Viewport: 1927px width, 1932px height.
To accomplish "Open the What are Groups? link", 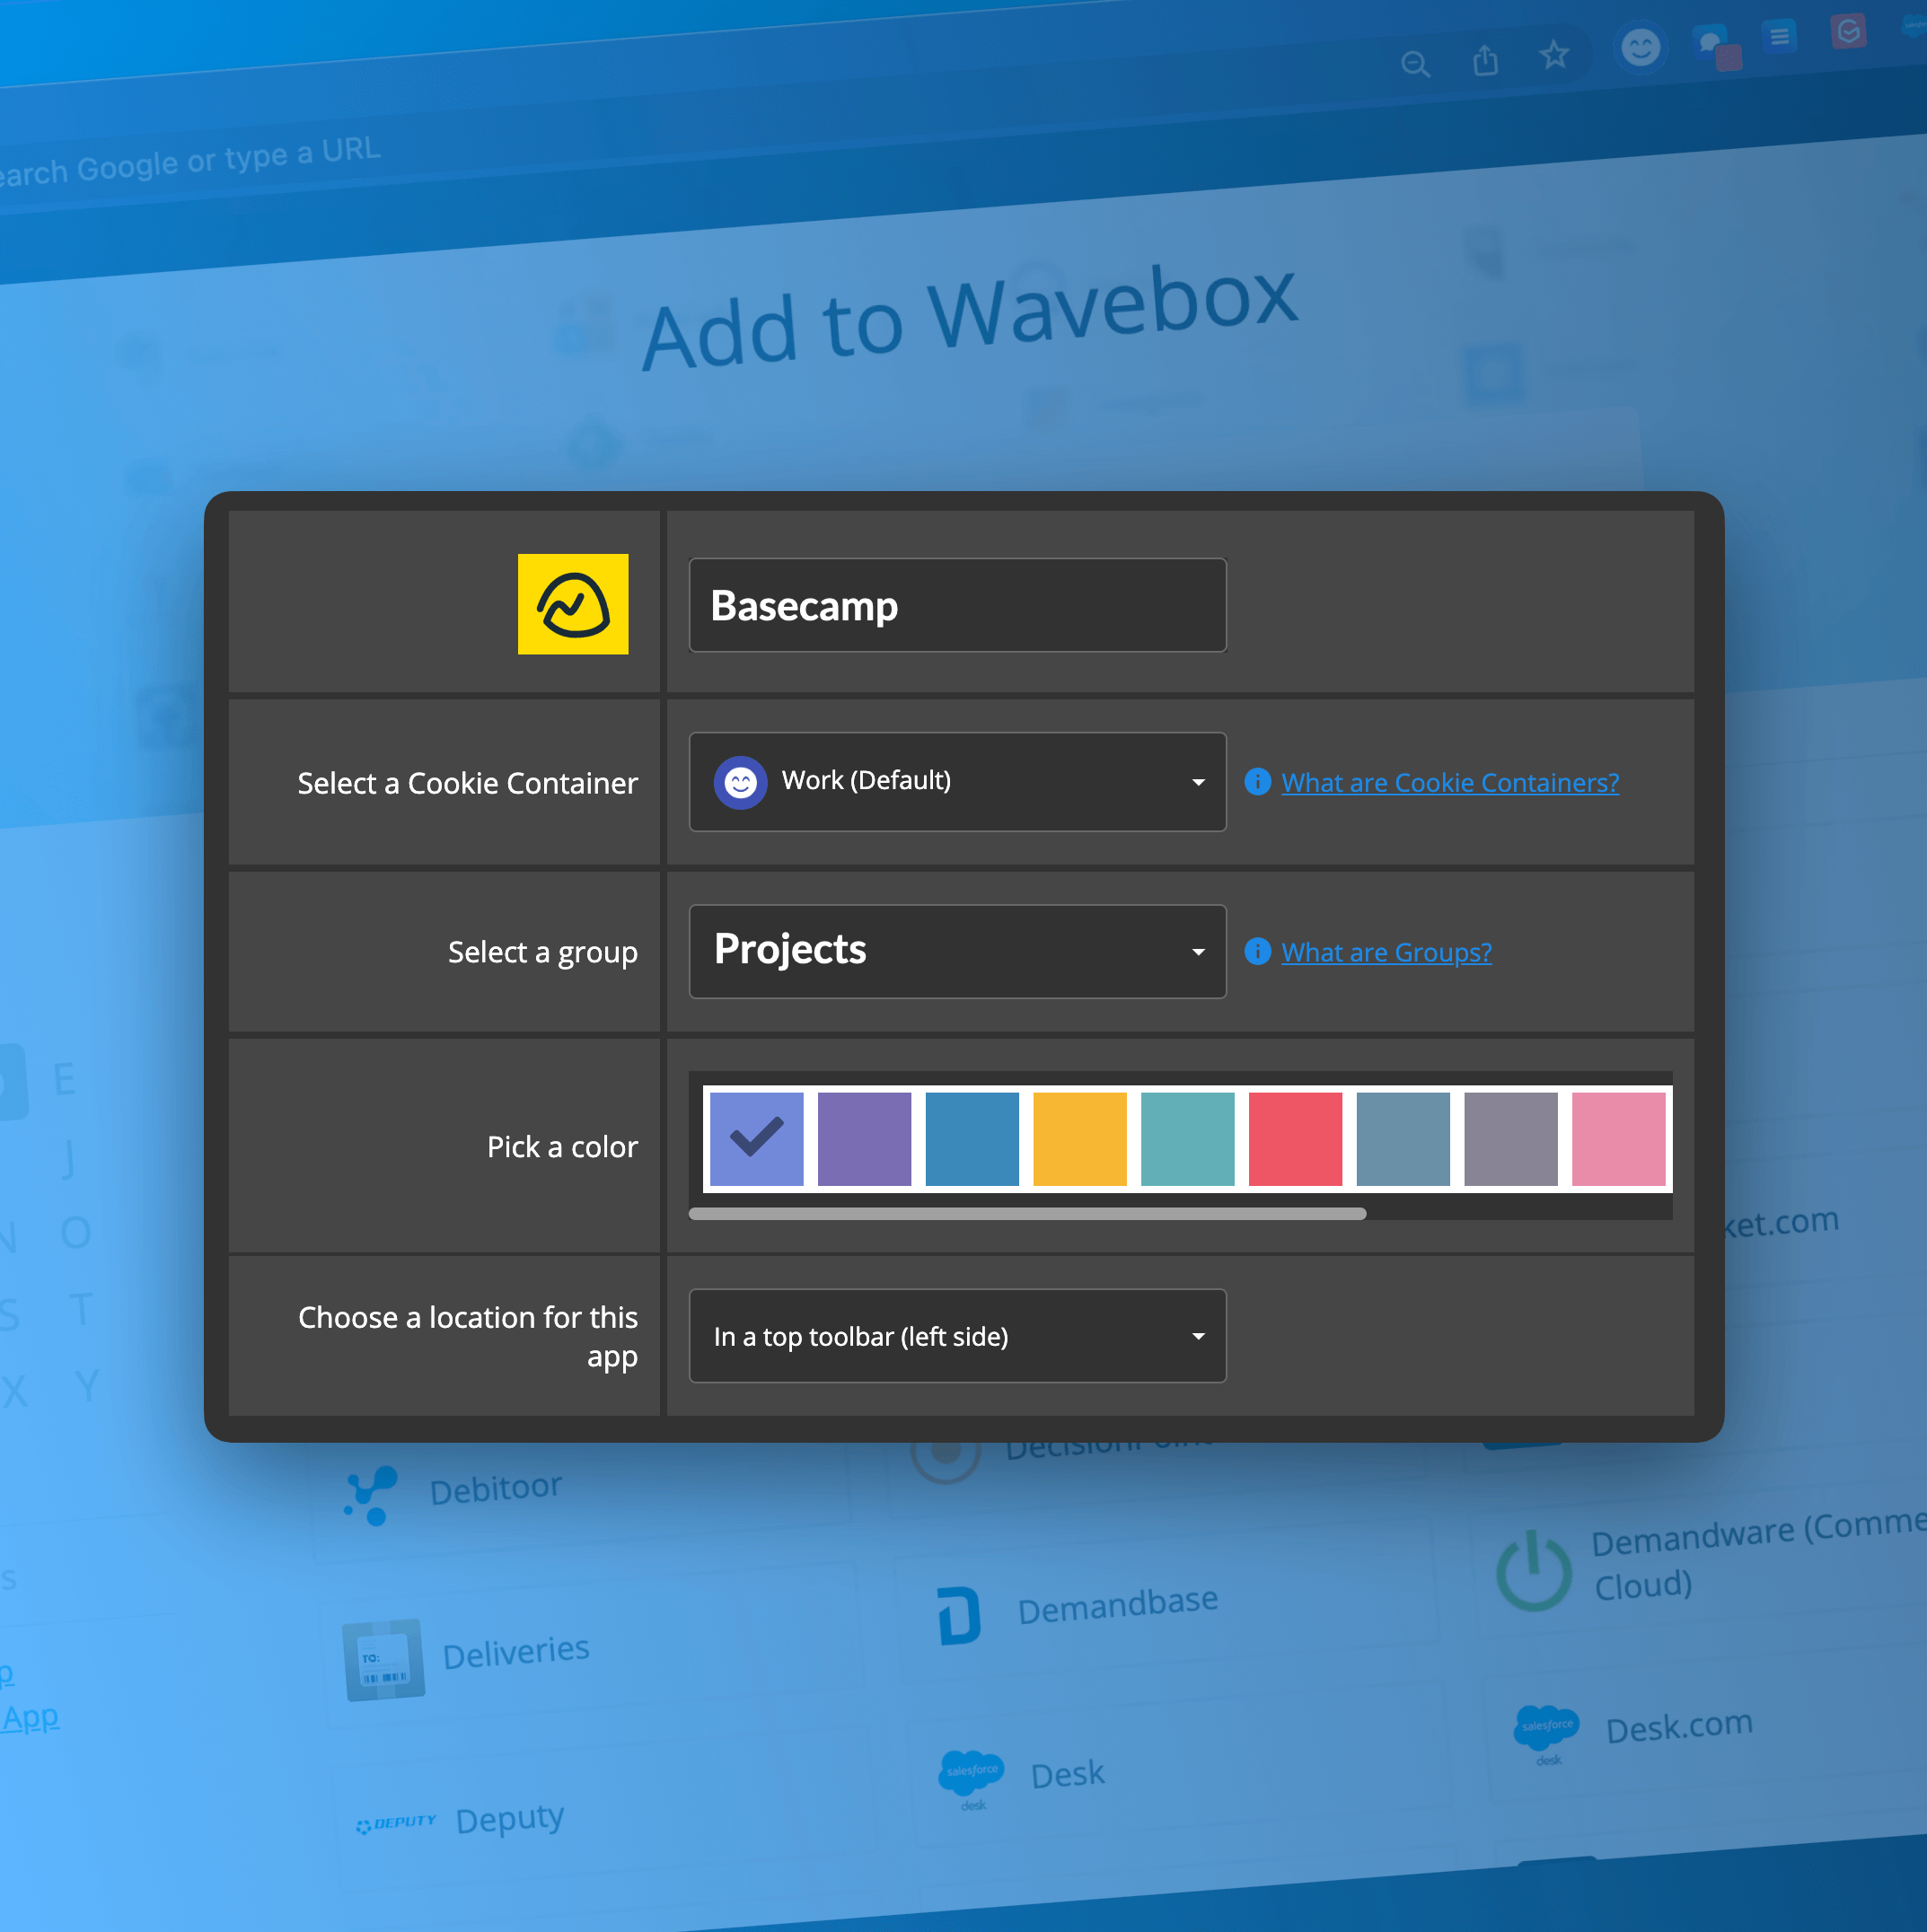I will pyautogui.click(x=1386, y=952).
